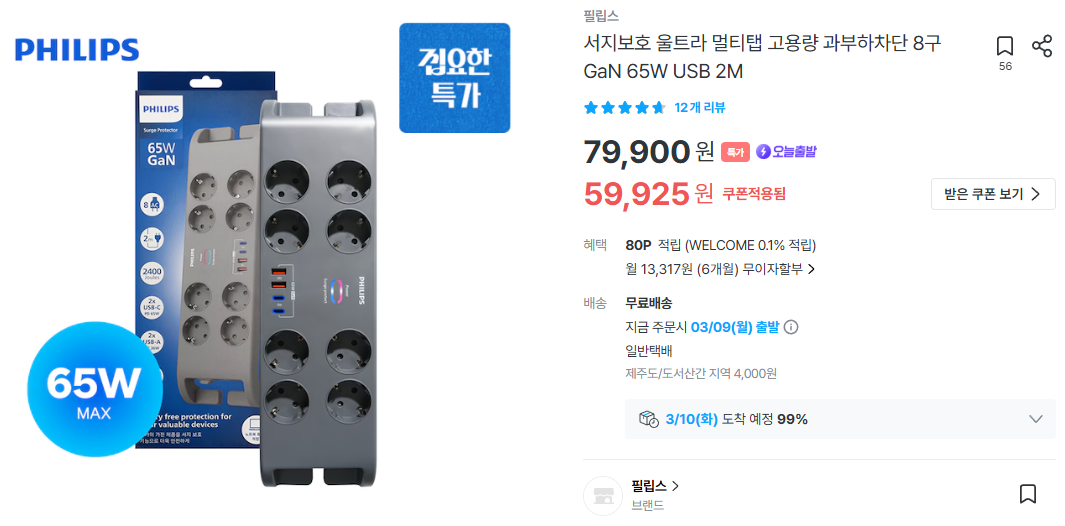Click the delivery box icon near 3/10

coord(648,419)
